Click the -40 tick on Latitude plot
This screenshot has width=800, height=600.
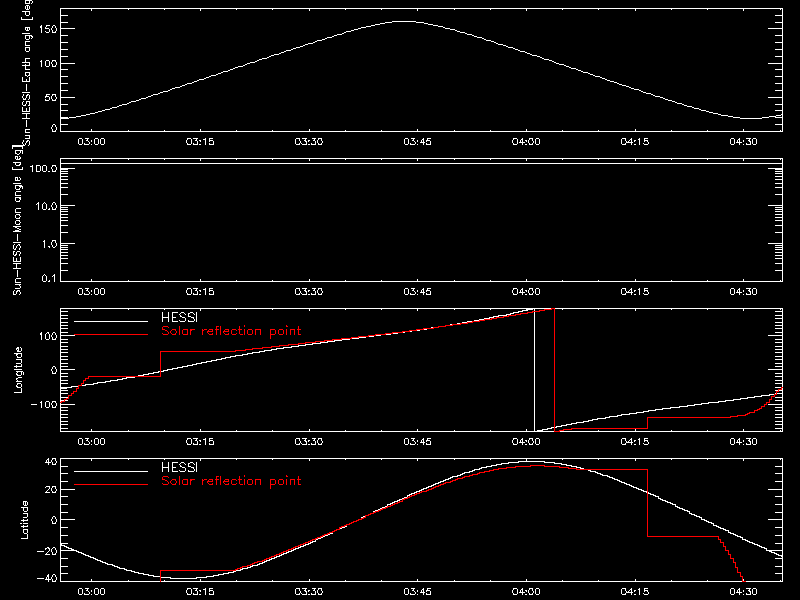click(47, 578)
